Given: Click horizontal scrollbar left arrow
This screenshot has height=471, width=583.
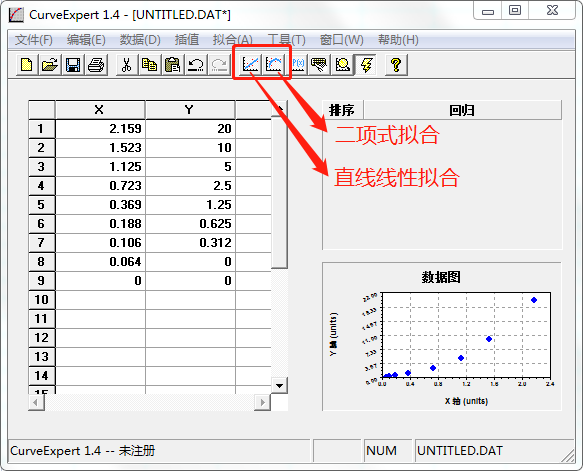Looking at the screenshot, I should pos(36,402).
